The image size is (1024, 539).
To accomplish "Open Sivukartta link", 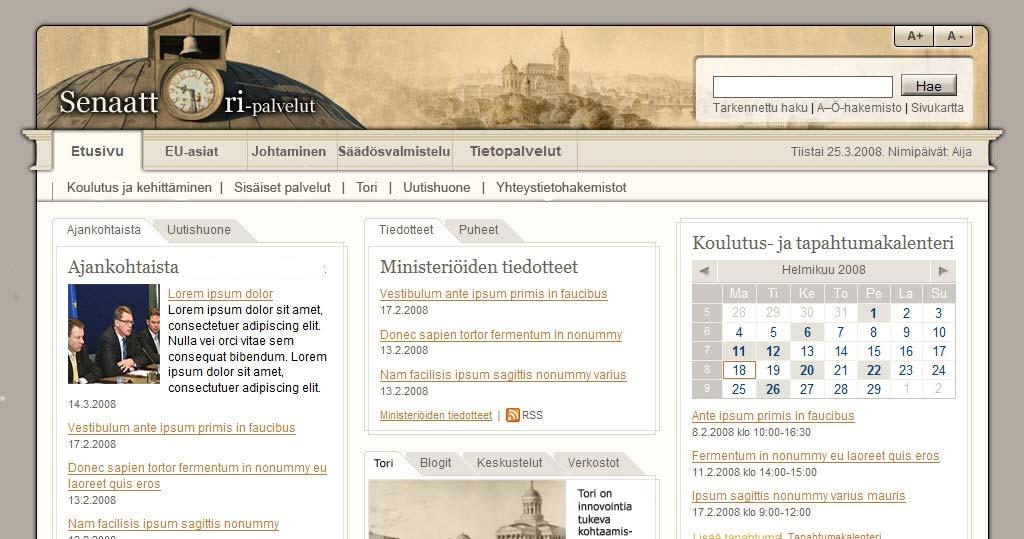I will (x=937, y=108).
